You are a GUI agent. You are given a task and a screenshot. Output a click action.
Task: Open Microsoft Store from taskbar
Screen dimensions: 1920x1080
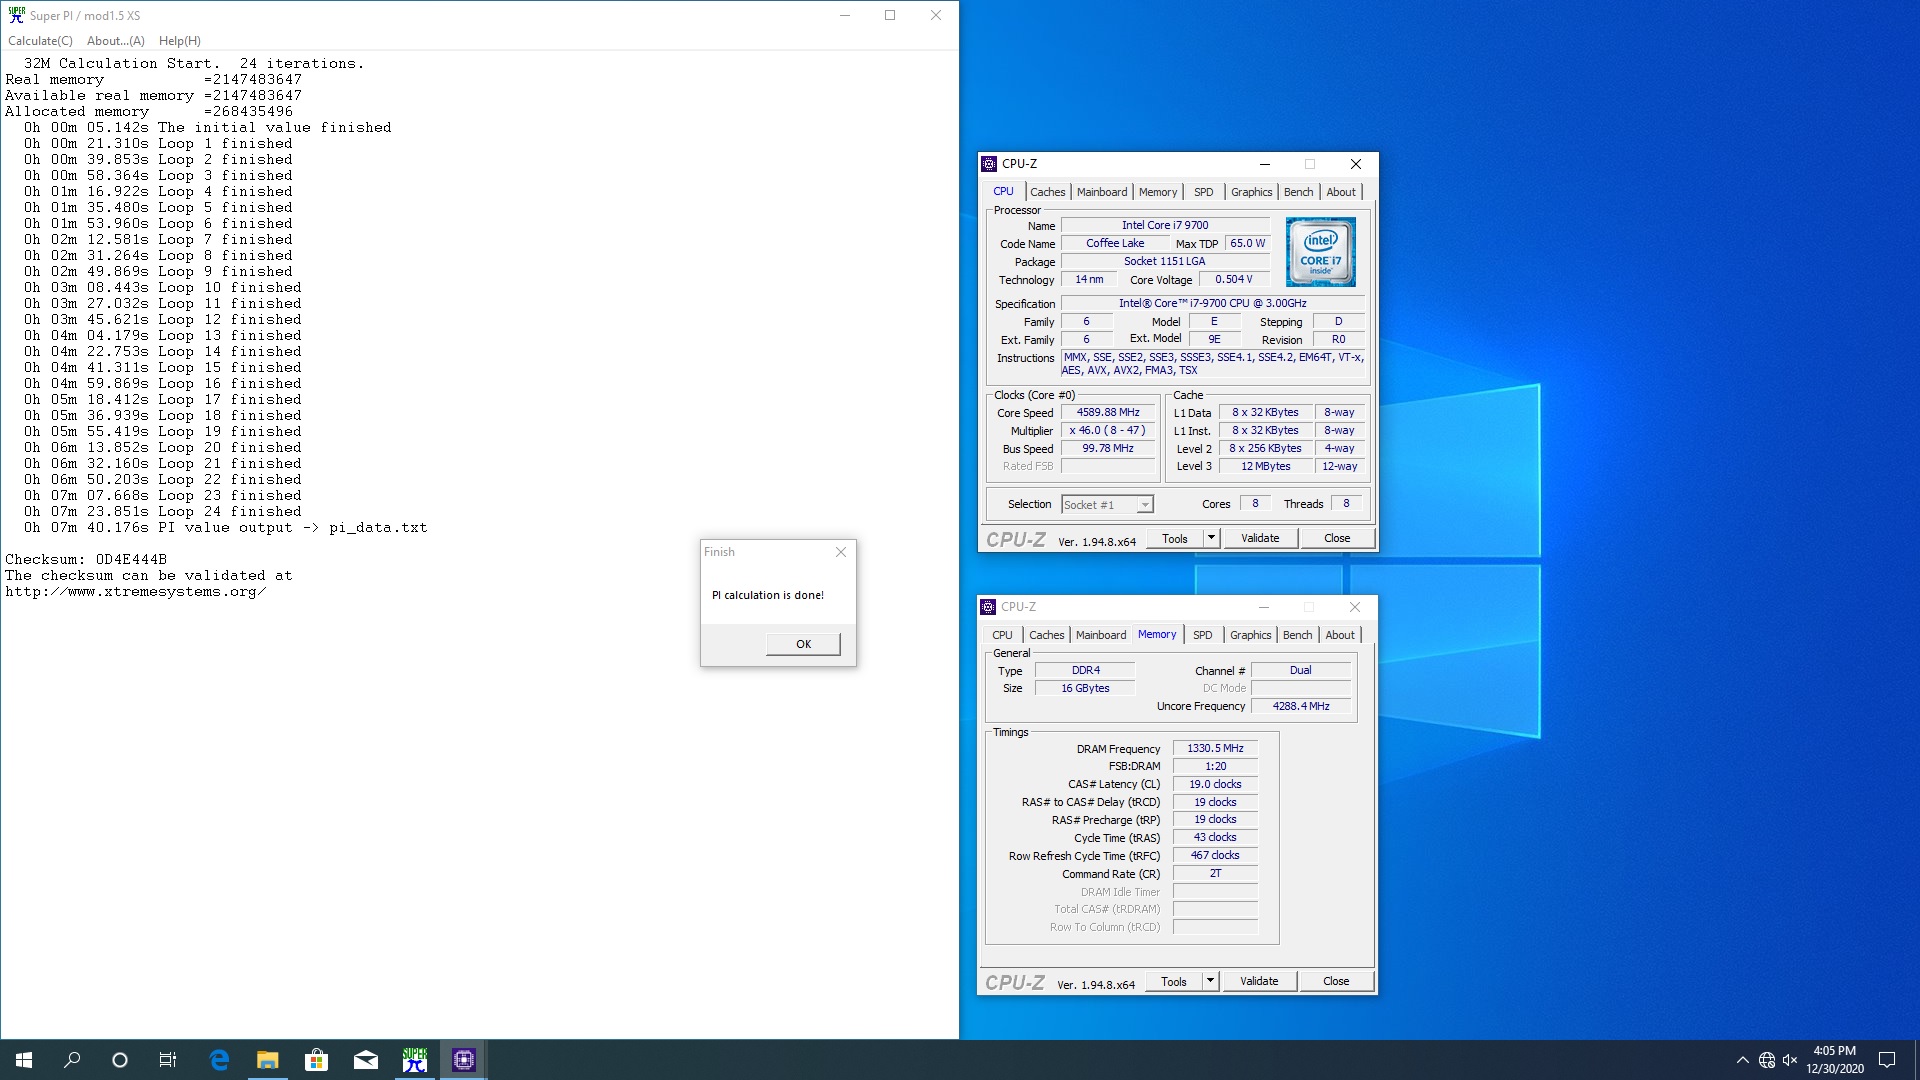coord(317,1060)
